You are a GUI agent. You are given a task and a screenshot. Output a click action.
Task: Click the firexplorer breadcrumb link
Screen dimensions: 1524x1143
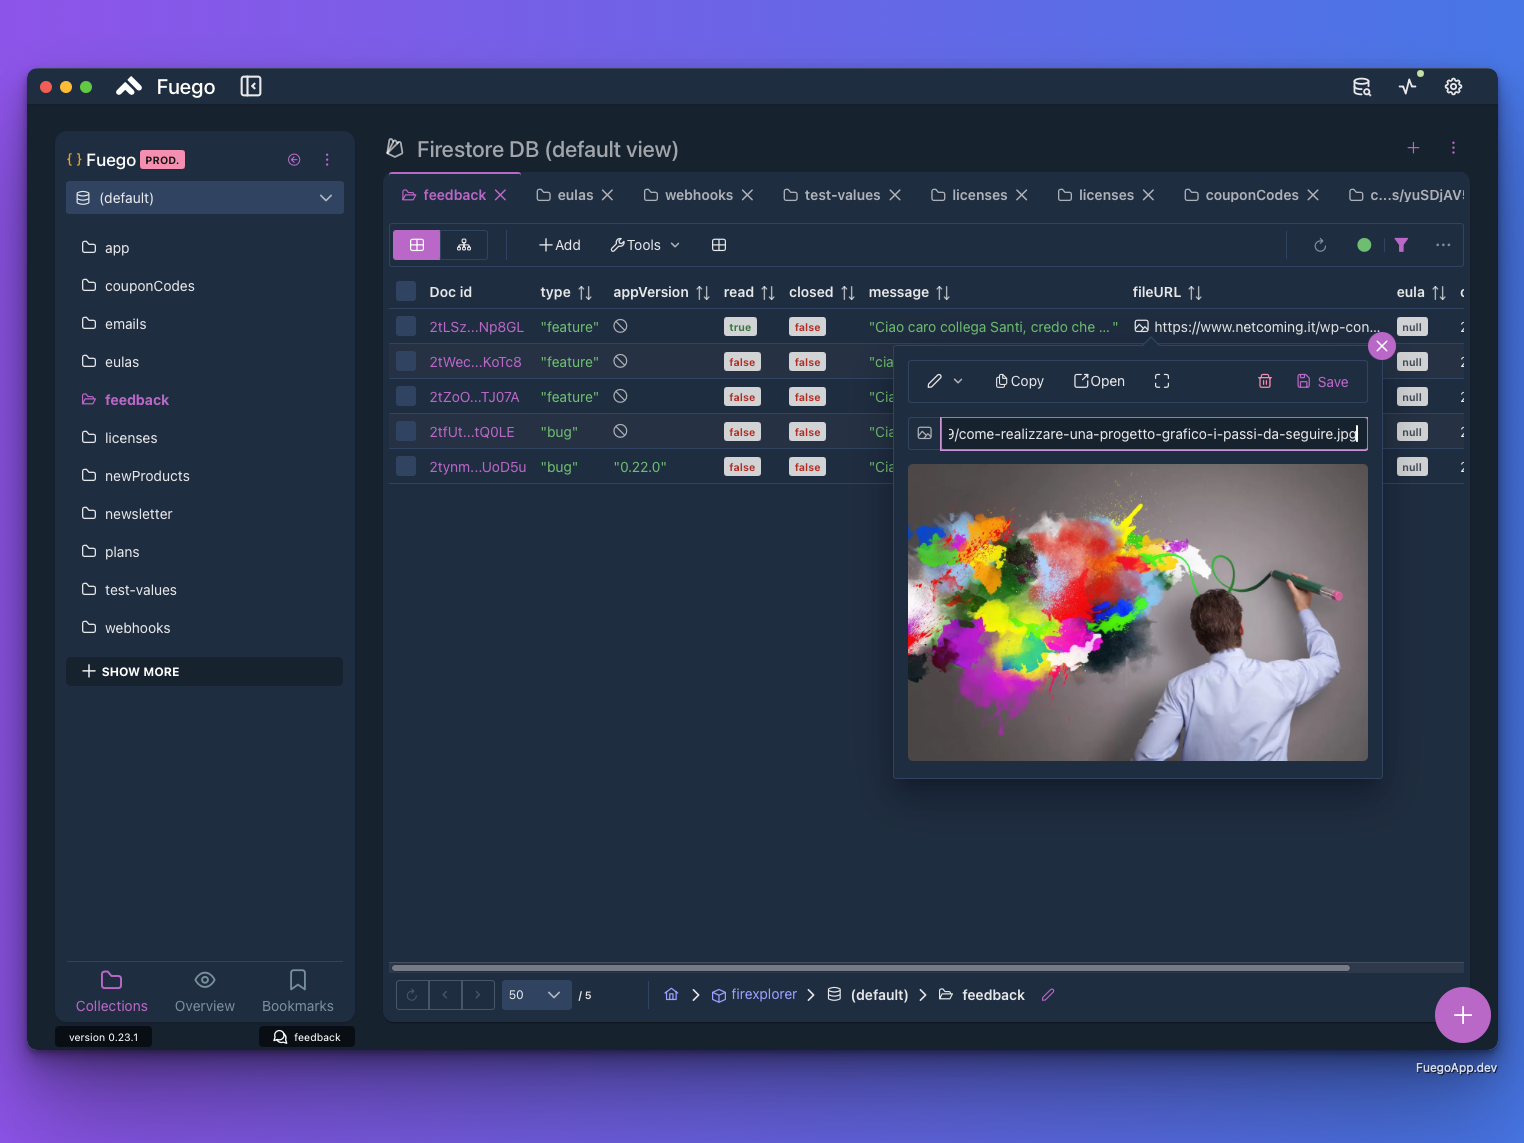point(754,995)
